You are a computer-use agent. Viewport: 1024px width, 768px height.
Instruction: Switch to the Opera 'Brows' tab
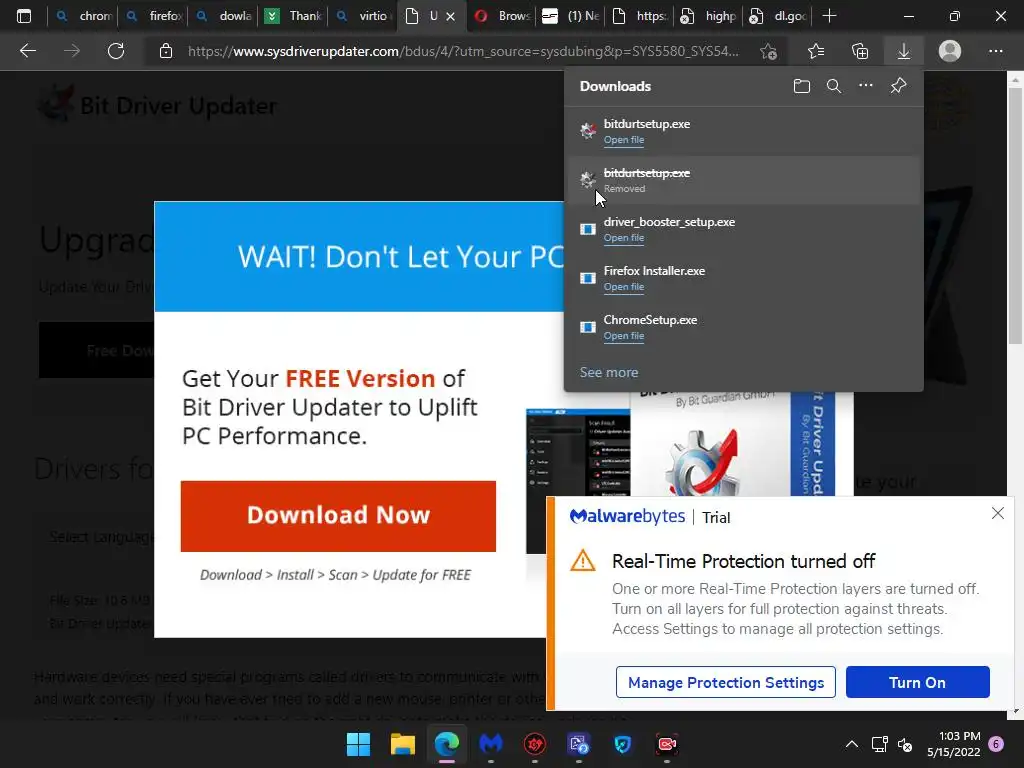[x=503, y=16]
